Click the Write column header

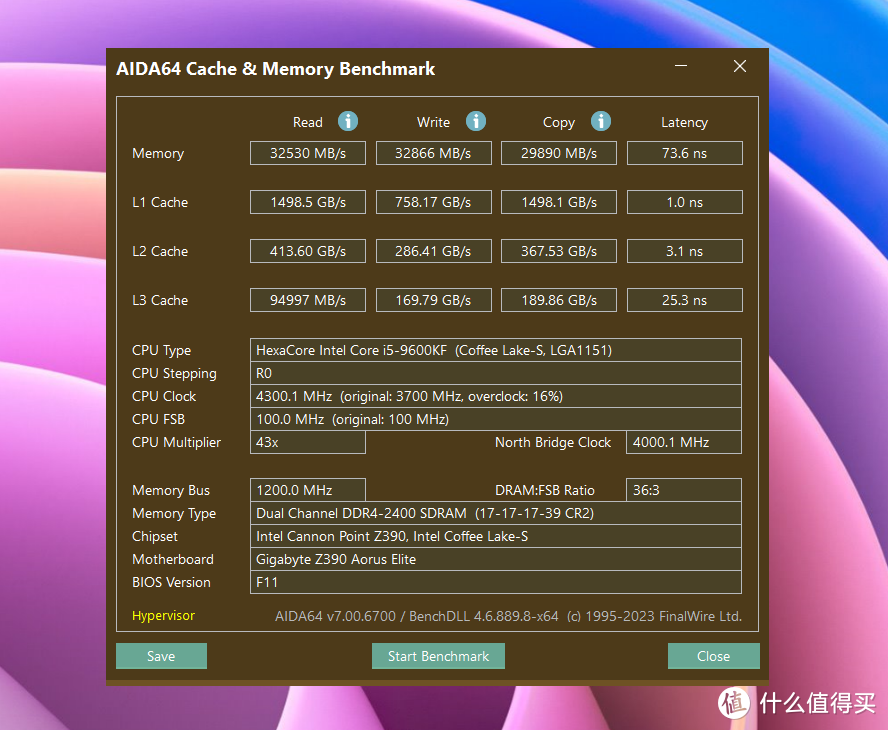coord(433,122)
